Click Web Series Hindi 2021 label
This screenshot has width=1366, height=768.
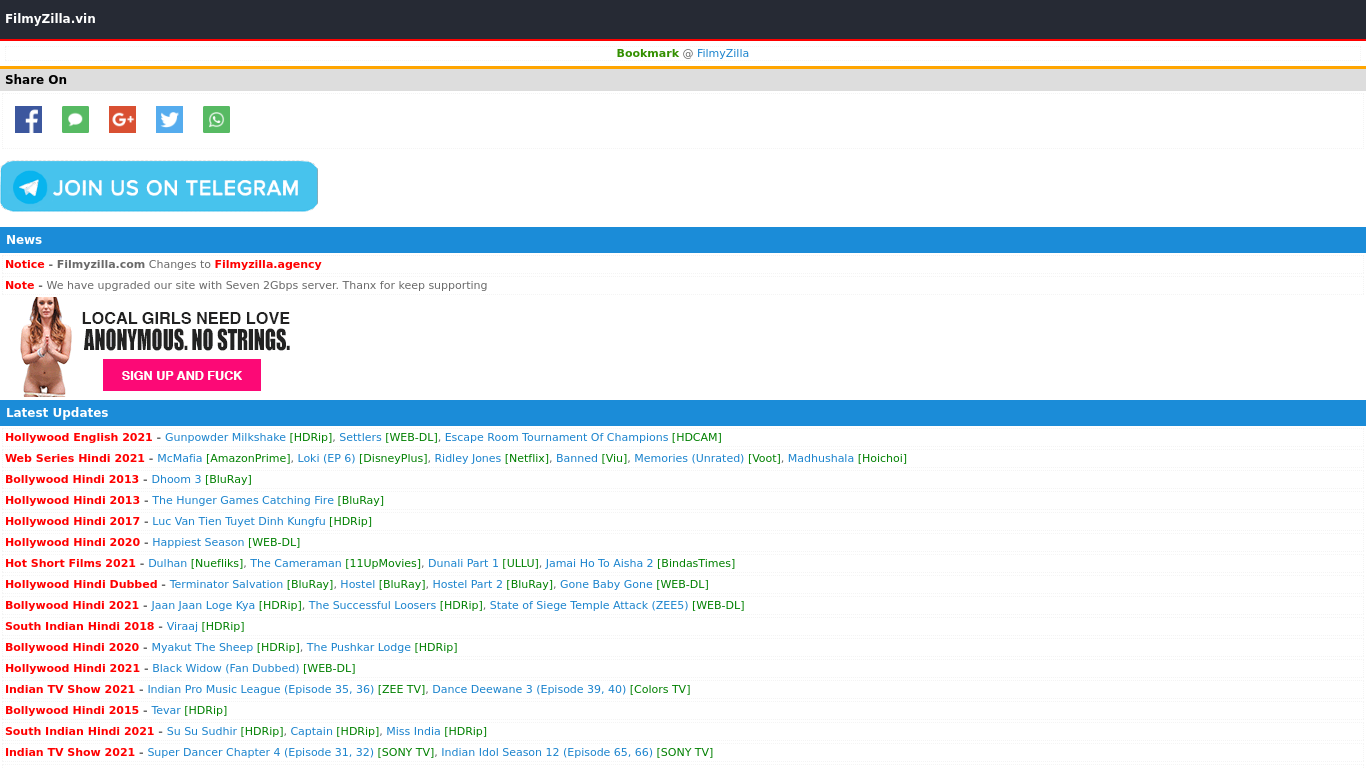pos(75,459)
